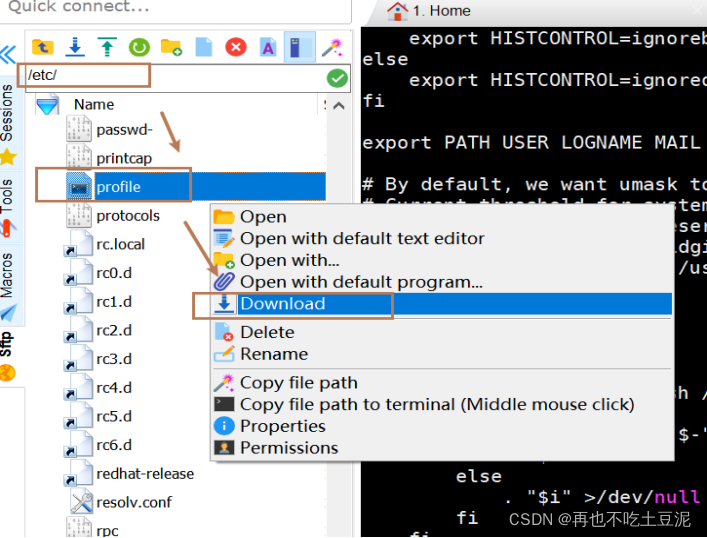The height and width of the screenshot is (538, 707).
Task: Select the protocols file
Action: coord(128,216)
